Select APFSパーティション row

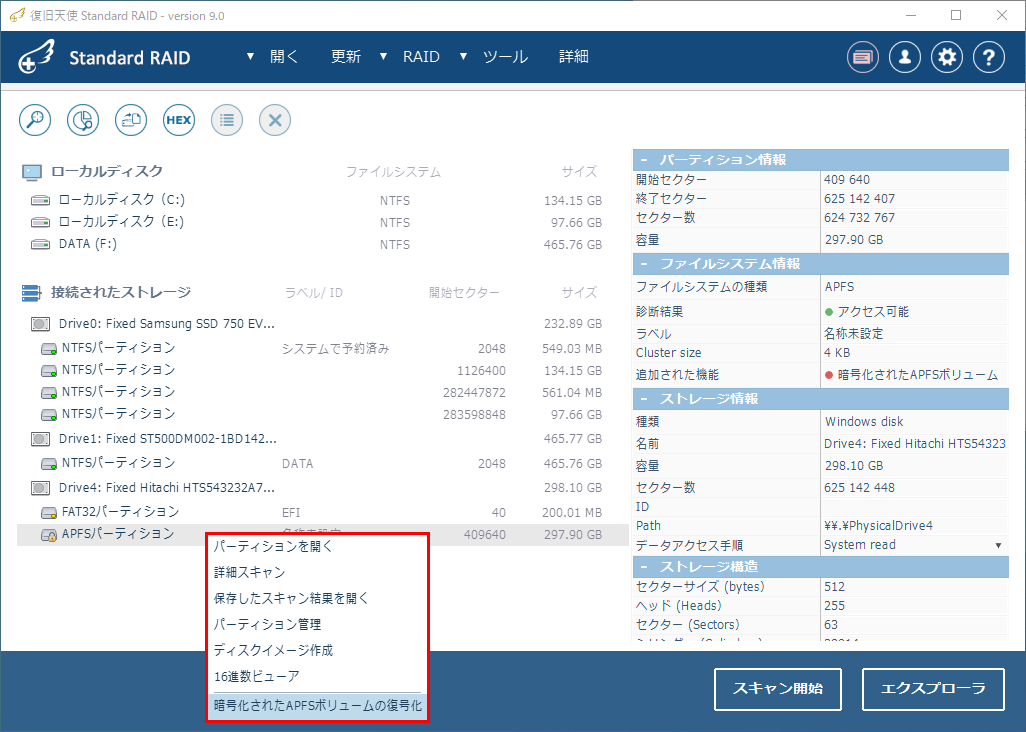point(321,534)
